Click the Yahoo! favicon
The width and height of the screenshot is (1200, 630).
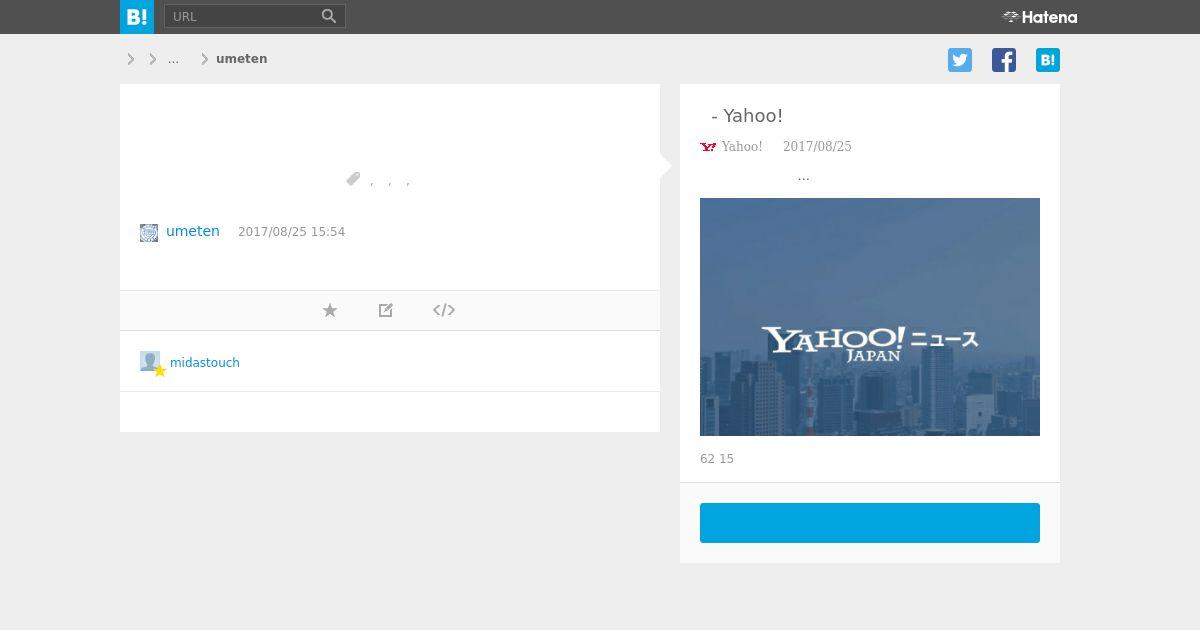pyautogui.click(x=708, y=147)
